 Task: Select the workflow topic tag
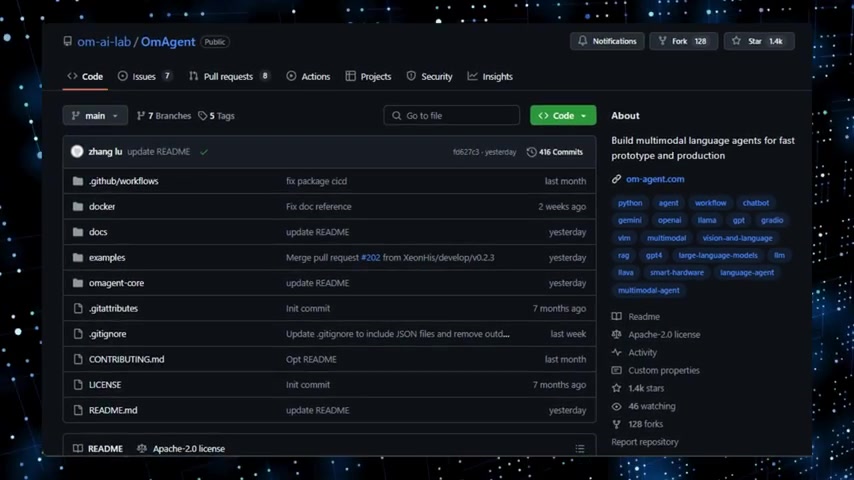click(x=711, y=203)
